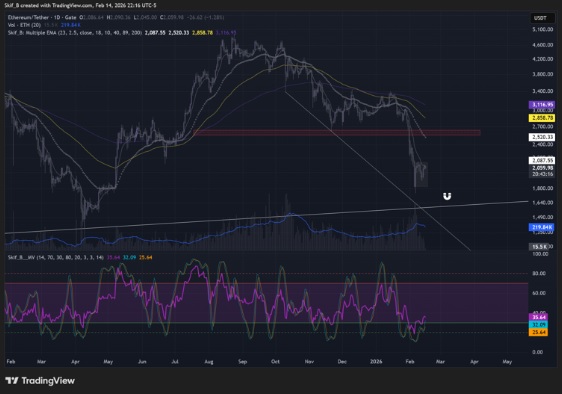Click the Dec label on the time axis
This screenshot has width=562, height=394.
(342, 362)
